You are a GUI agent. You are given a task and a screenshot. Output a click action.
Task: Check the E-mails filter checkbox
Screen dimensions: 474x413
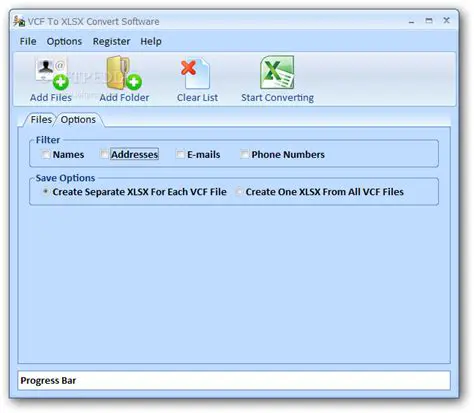180,154
